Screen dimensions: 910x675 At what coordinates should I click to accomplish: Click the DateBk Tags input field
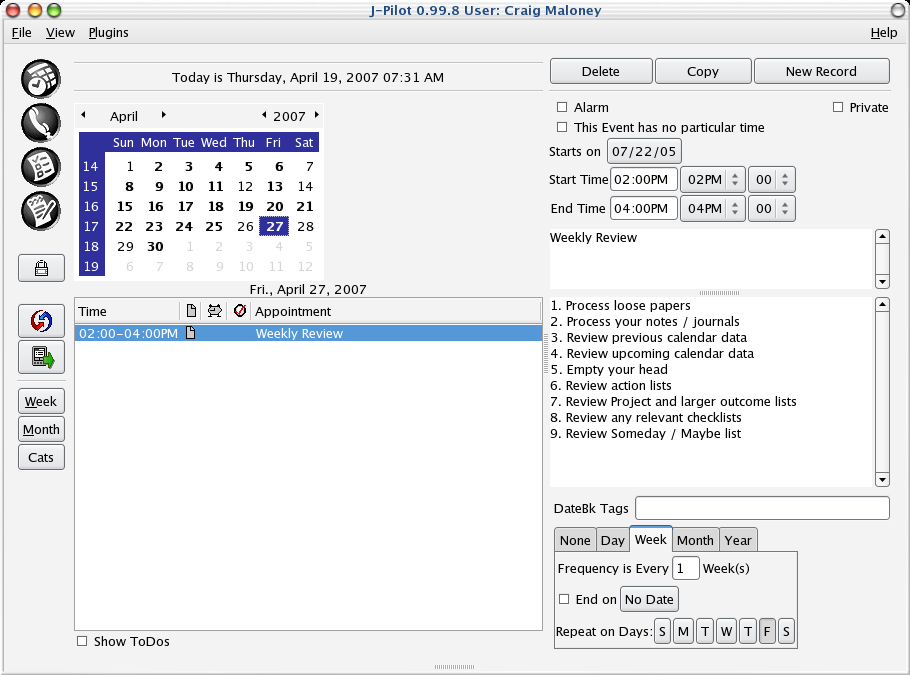point(761,508)
